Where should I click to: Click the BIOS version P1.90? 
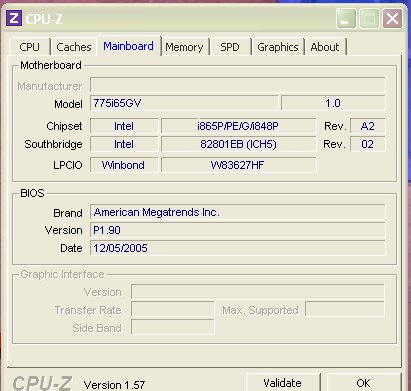click(x=238, y=230)
